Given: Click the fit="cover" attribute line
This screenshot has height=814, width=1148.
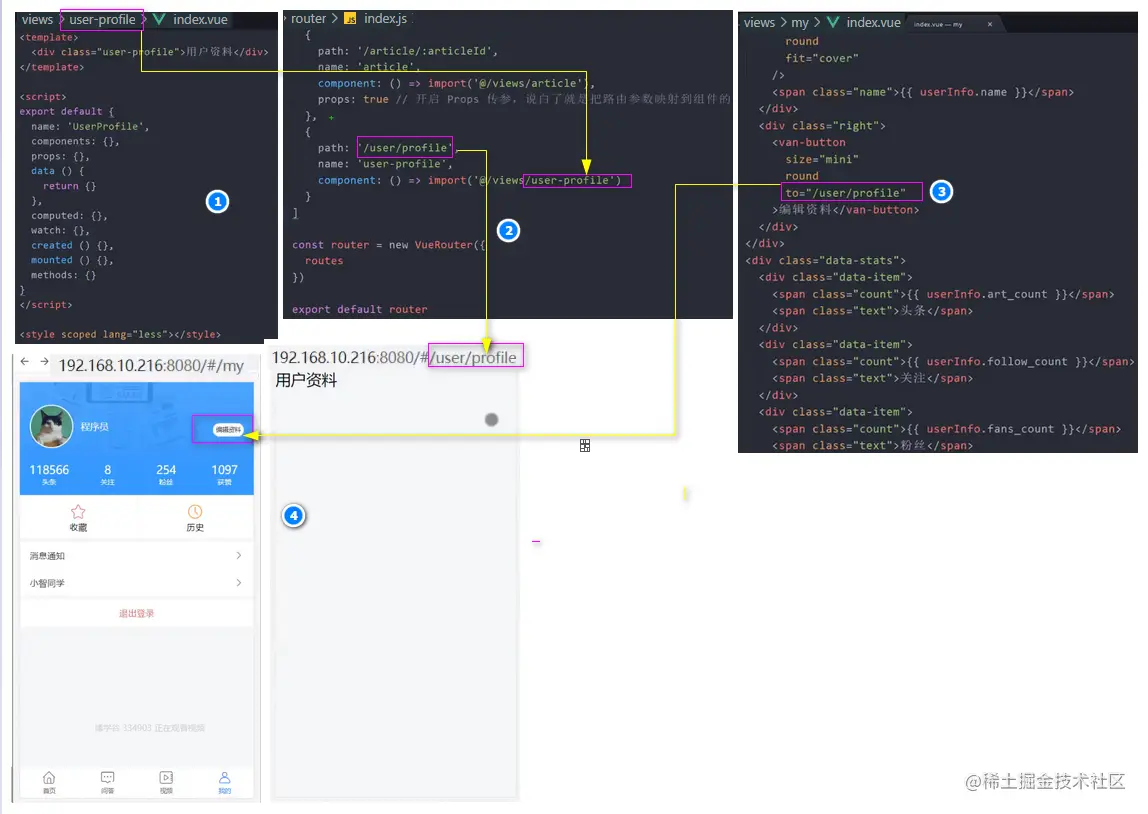Looking at the screenshot, I should point(821,59).
